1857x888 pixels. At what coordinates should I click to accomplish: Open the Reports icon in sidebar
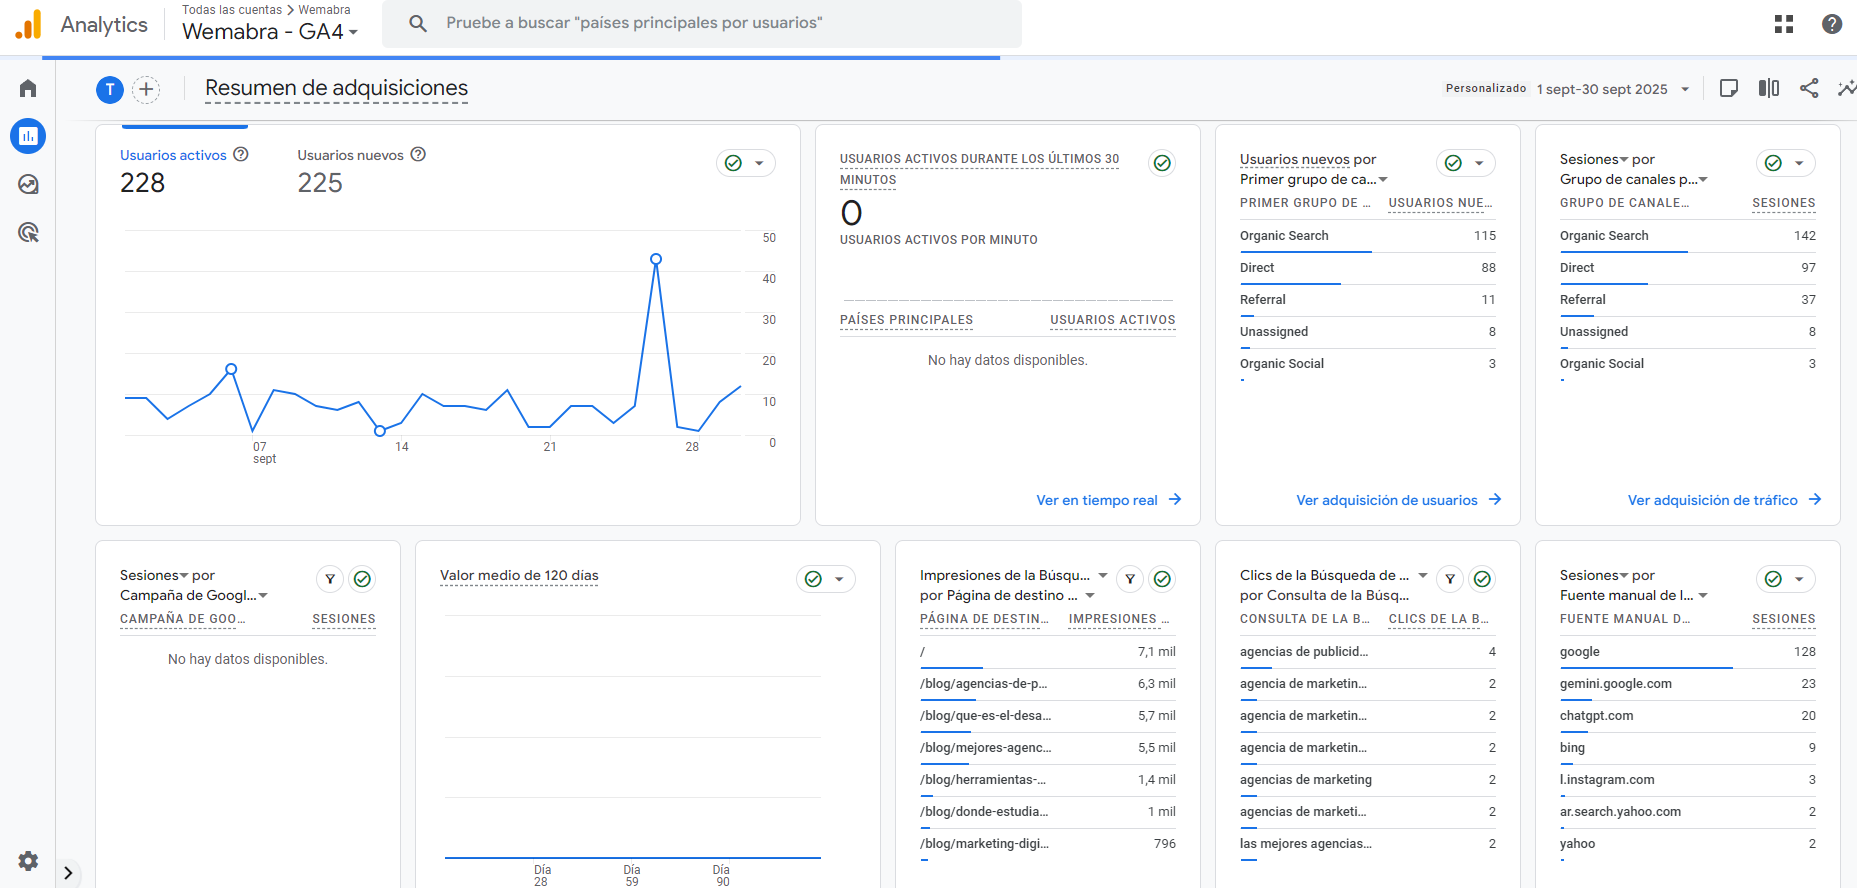click(x=28, y=136)
